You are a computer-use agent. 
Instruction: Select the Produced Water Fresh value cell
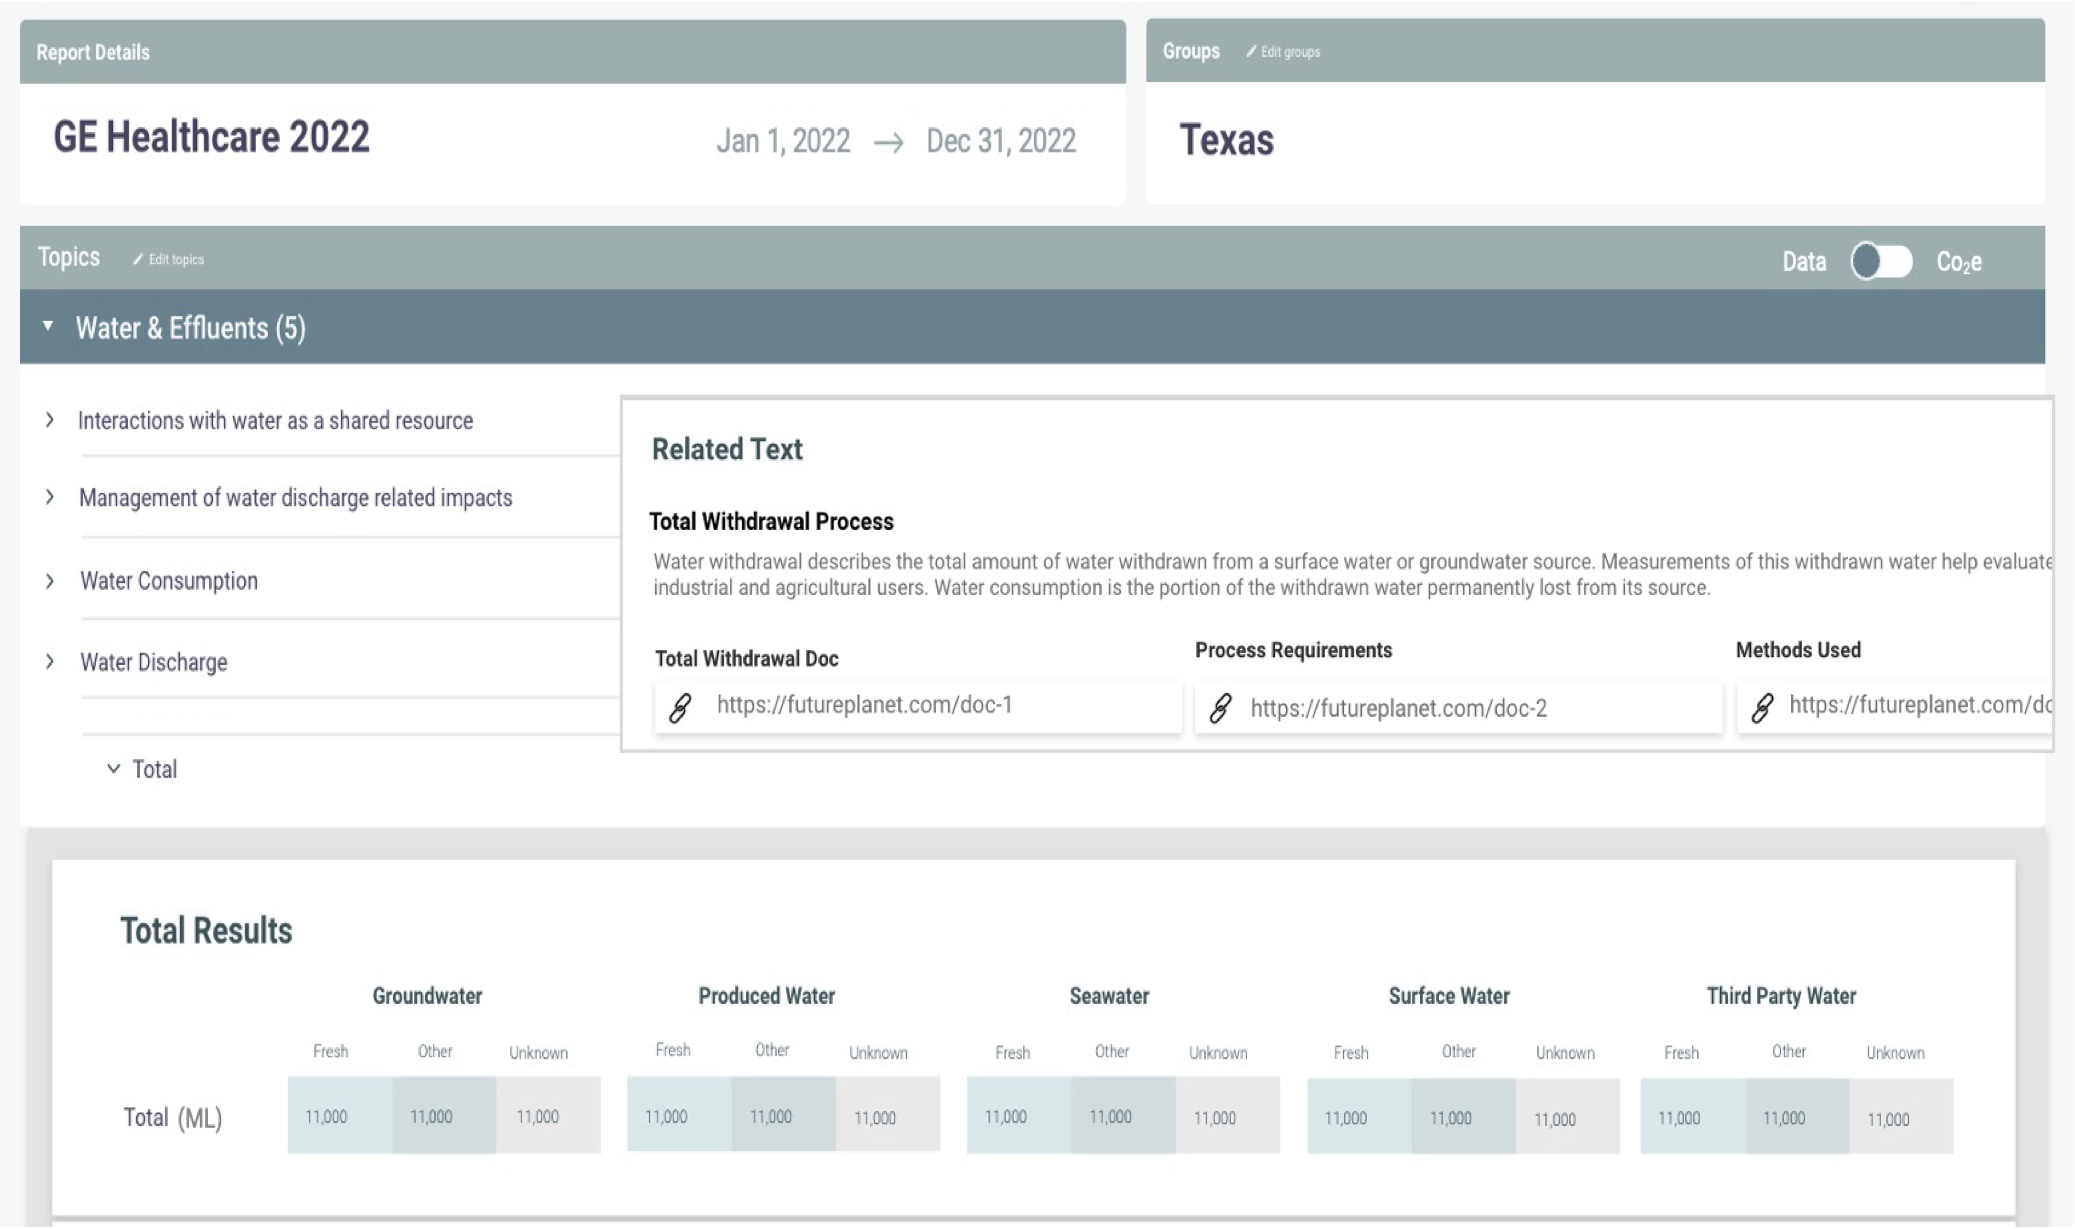pos(679,1116)
